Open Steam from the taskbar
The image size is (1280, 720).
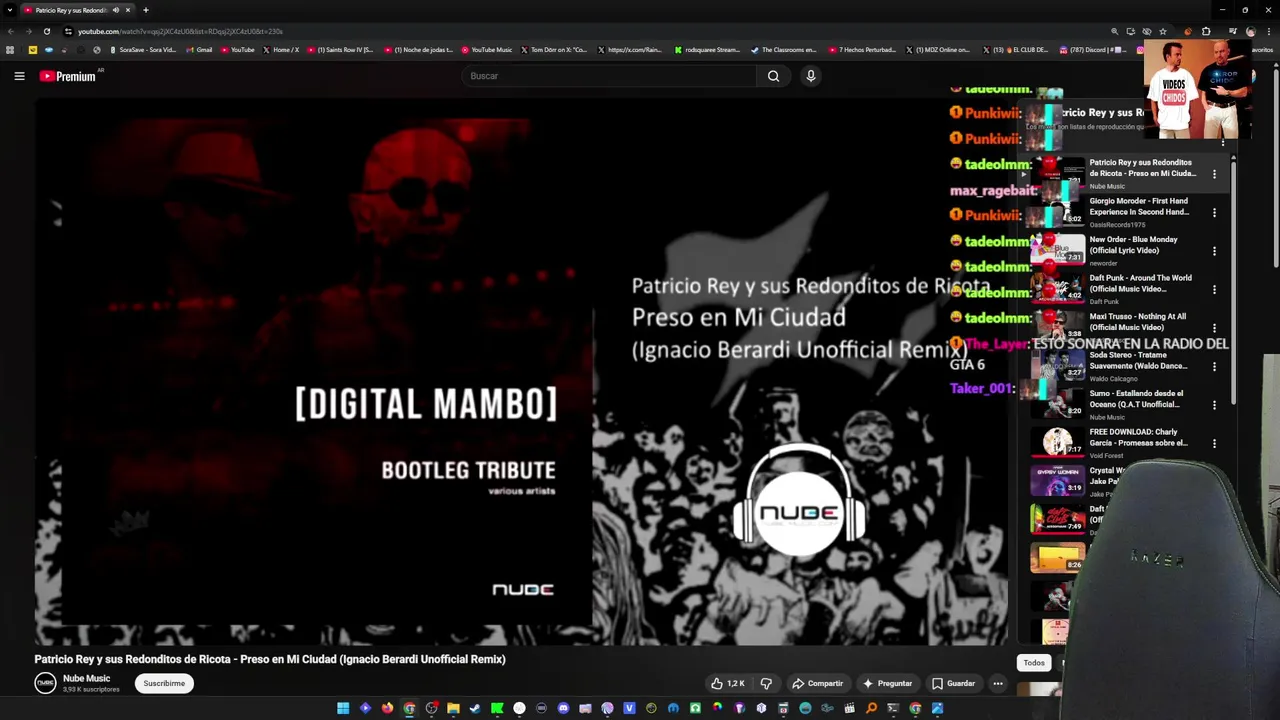pos(474,708)
